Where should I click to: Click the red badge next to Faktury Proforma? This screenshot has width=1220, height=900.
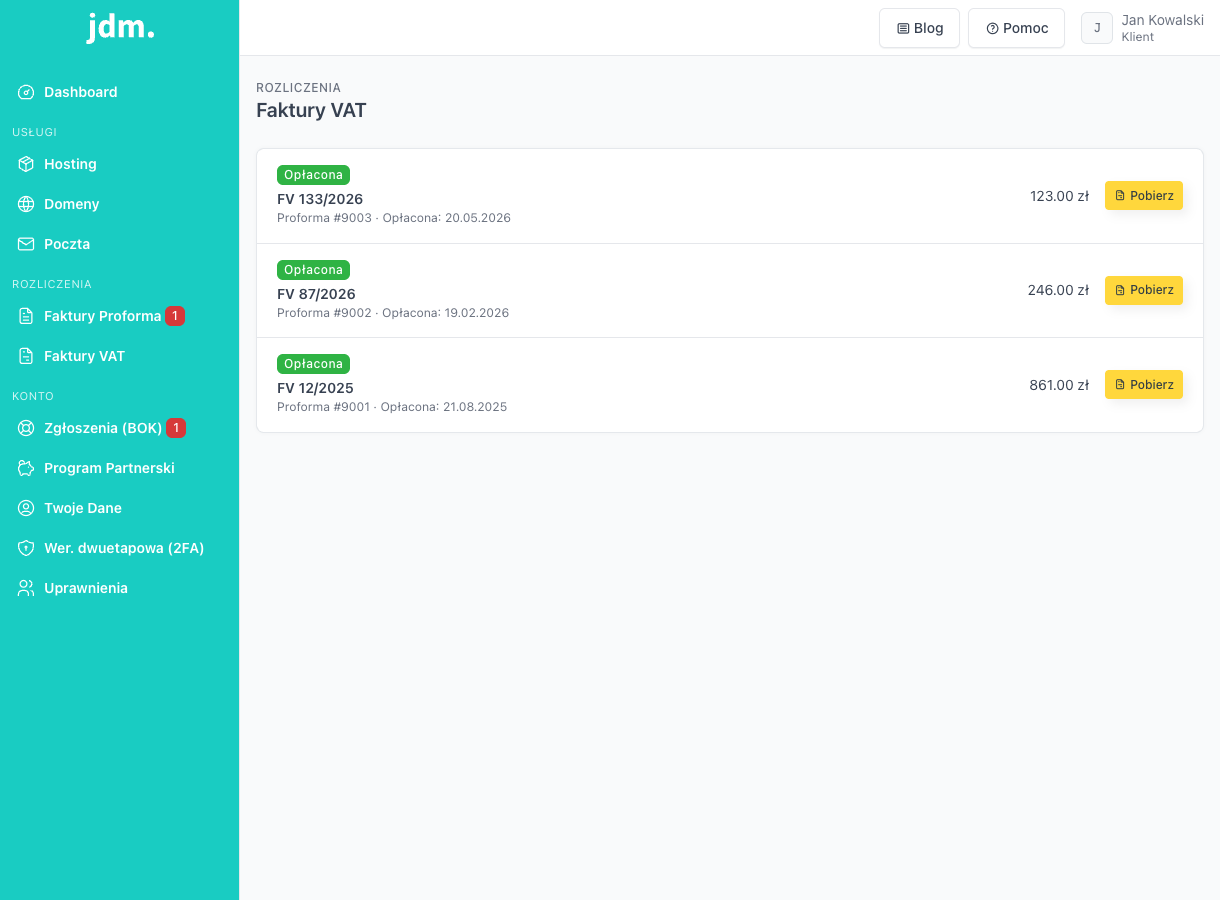175,316
